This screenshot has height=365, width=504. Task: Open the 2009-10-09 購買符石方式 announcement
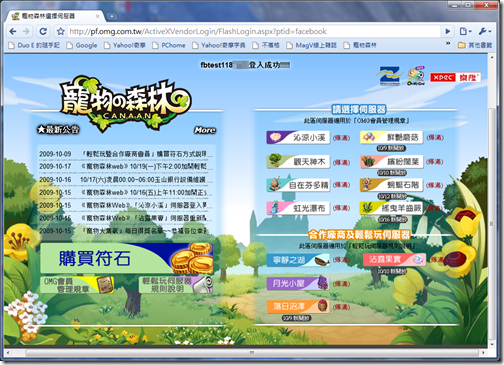(x=126, y=154)
